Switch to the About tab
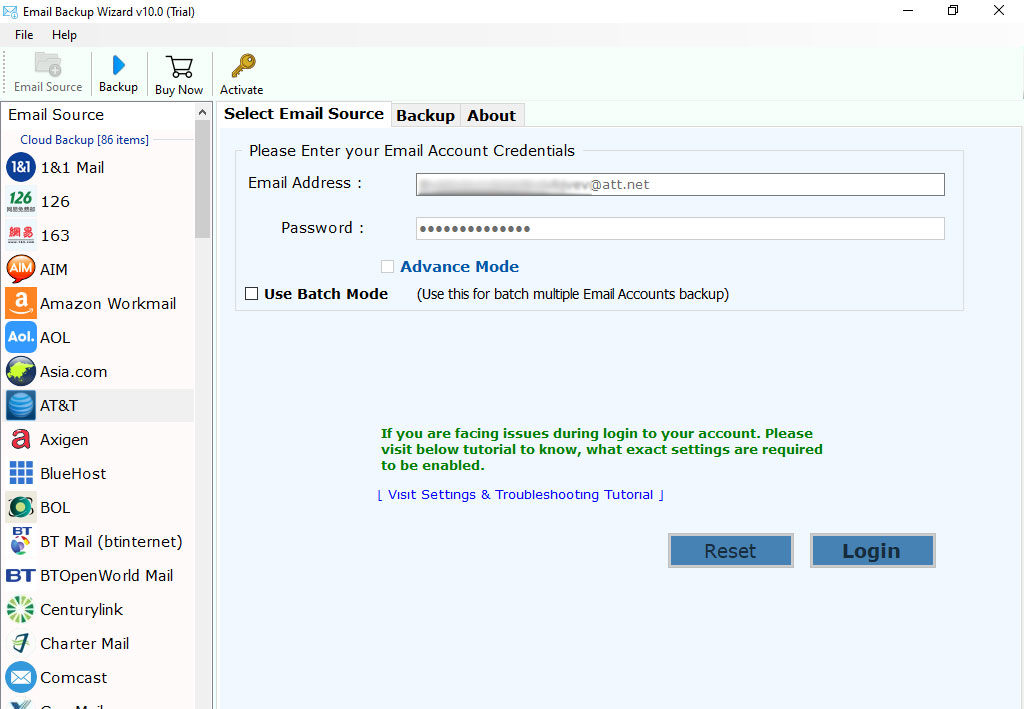 point(492,114)
